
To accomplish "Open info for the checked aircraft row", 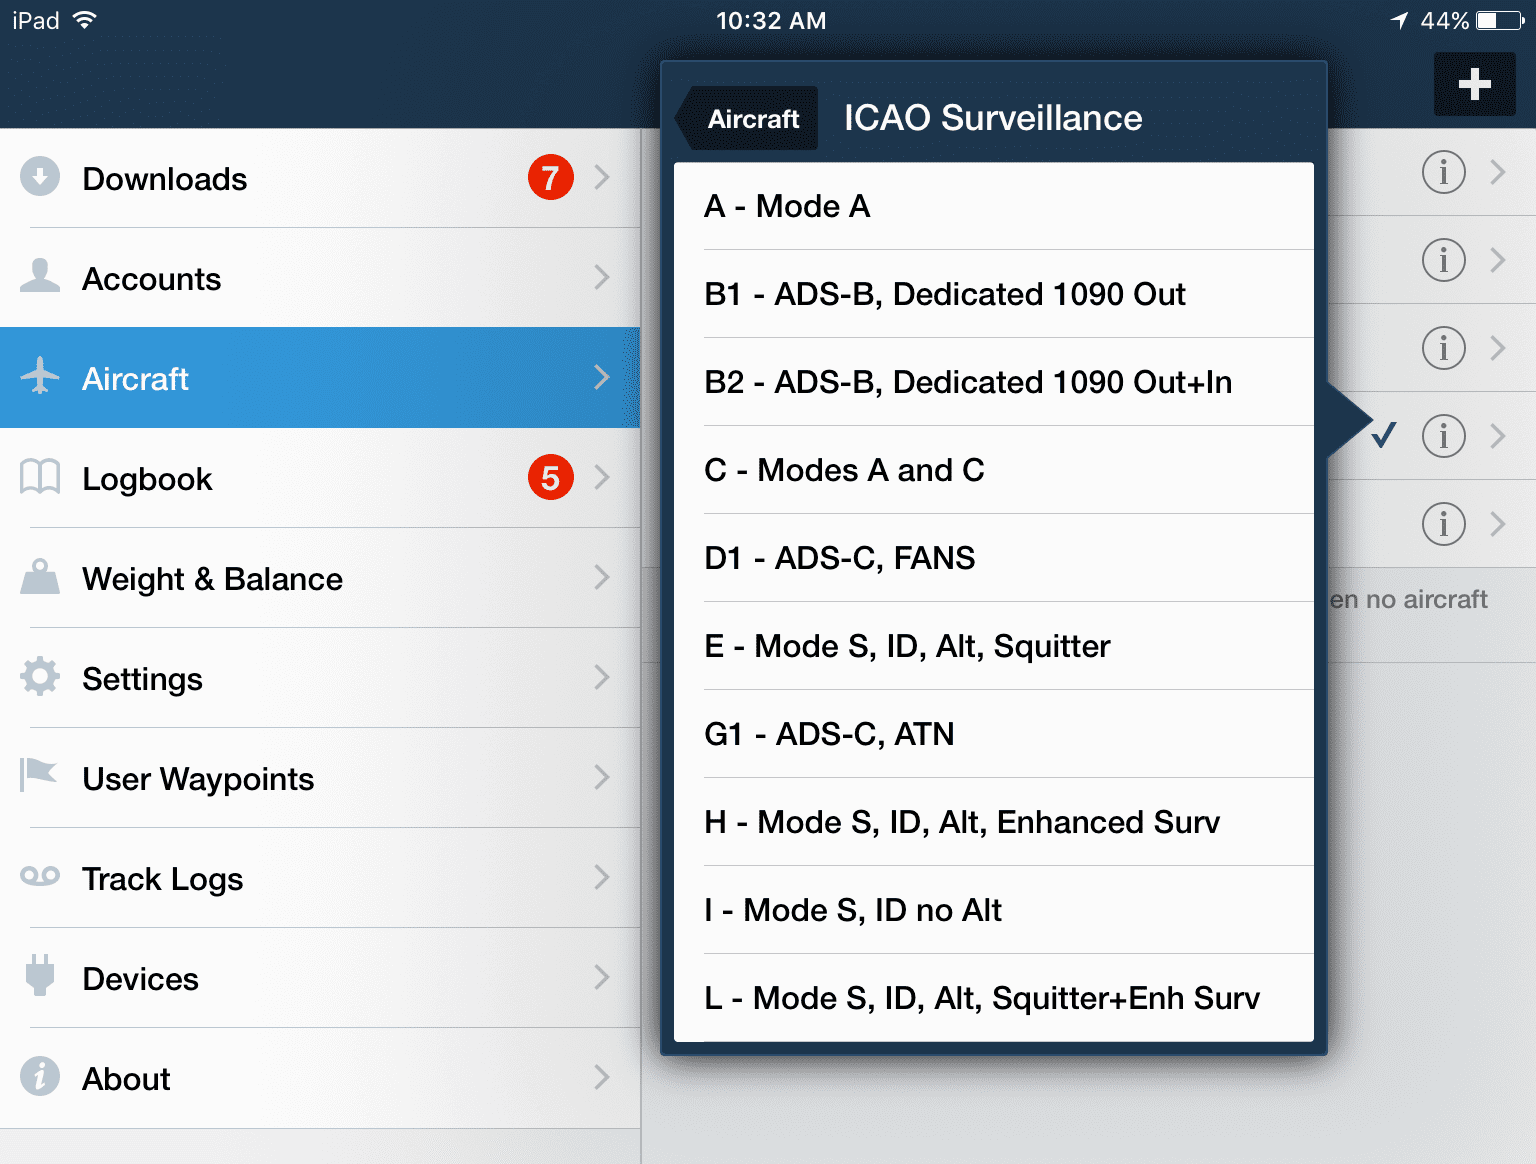I will pyautogui.click(x=1443, y=436).
